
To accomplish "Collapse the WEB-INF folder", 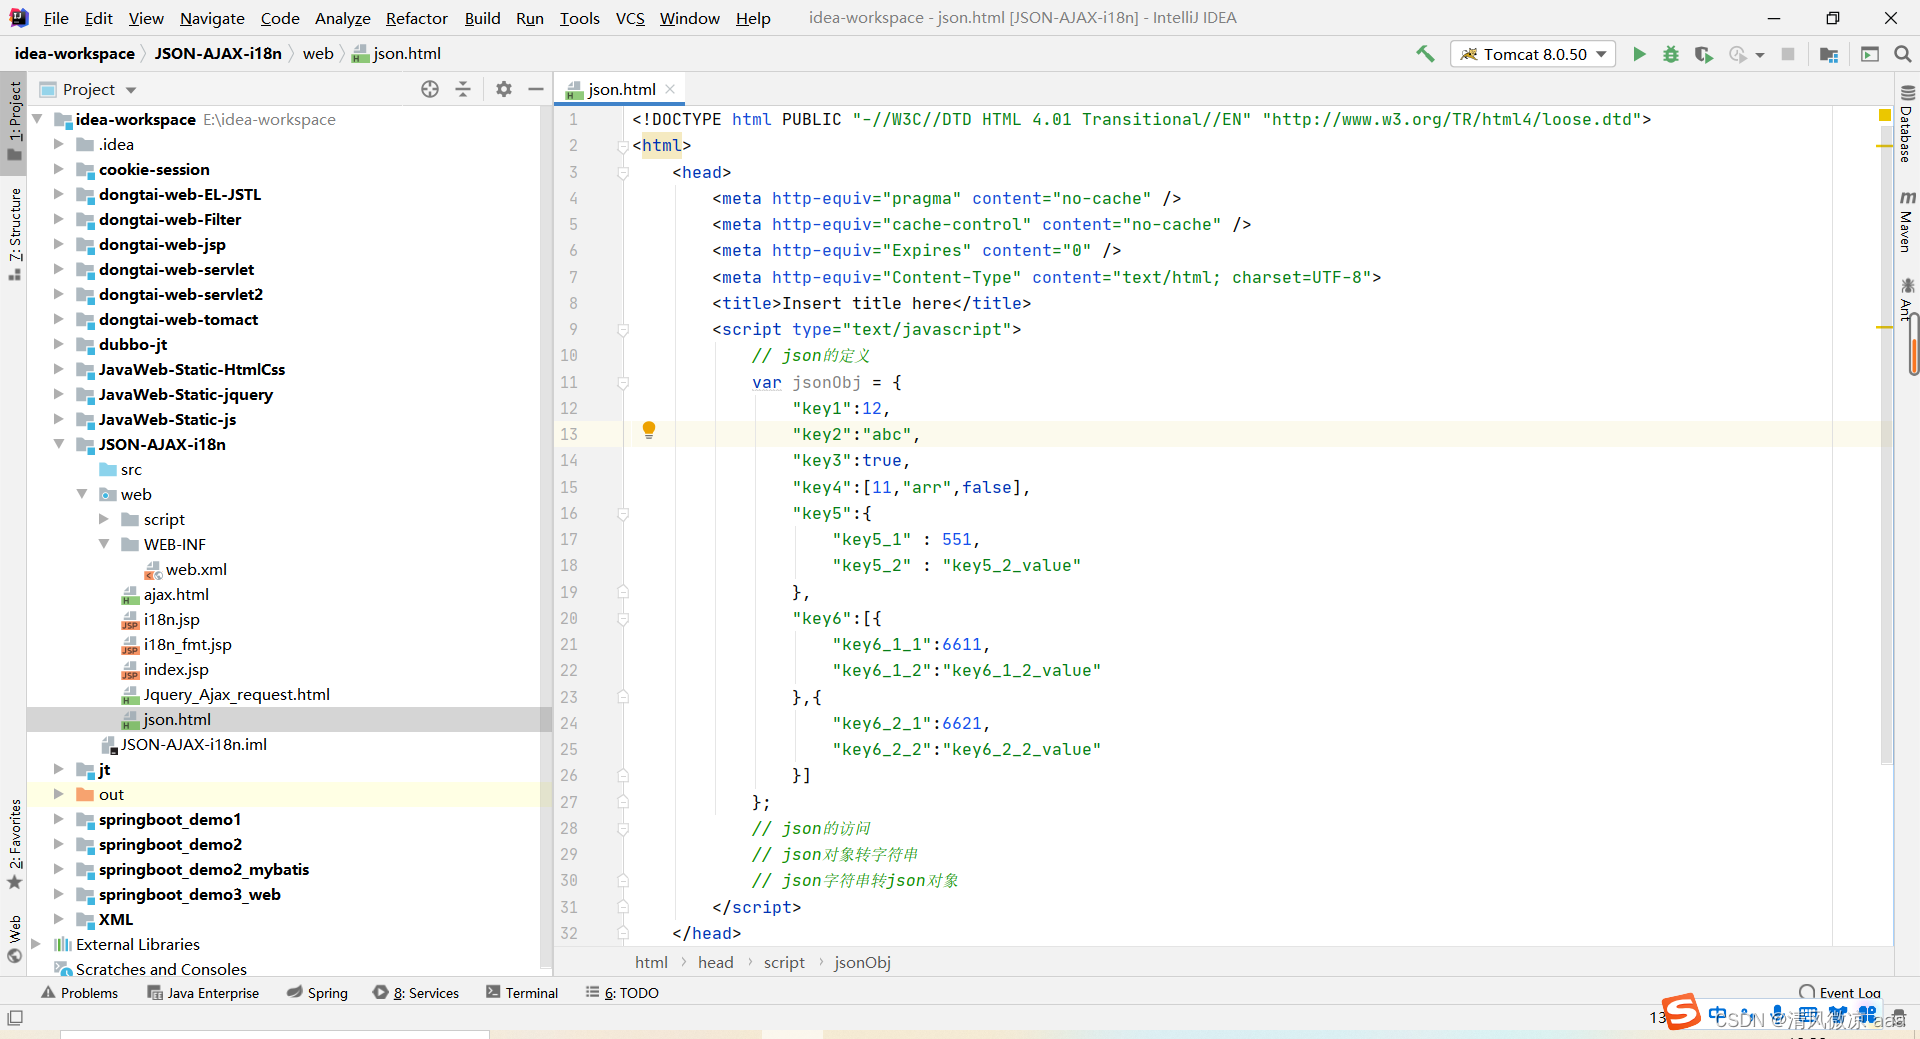I will (104, 544).
